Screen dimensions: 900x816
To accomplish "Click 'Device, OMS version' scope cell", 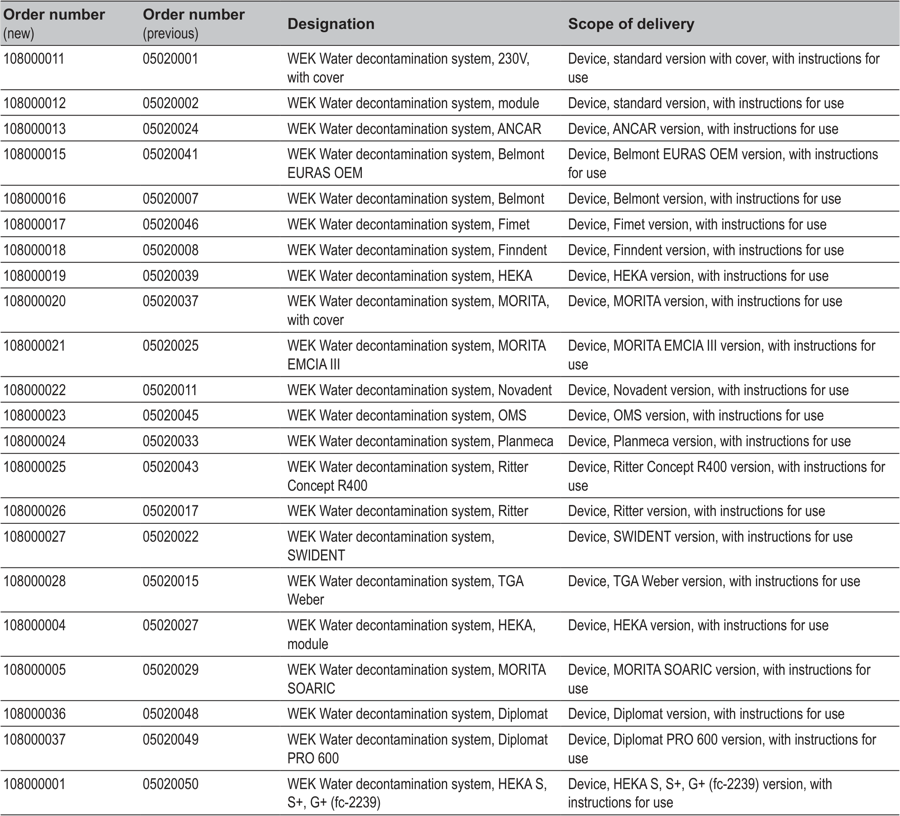I will pyautogui.click(x=696, y=415).
